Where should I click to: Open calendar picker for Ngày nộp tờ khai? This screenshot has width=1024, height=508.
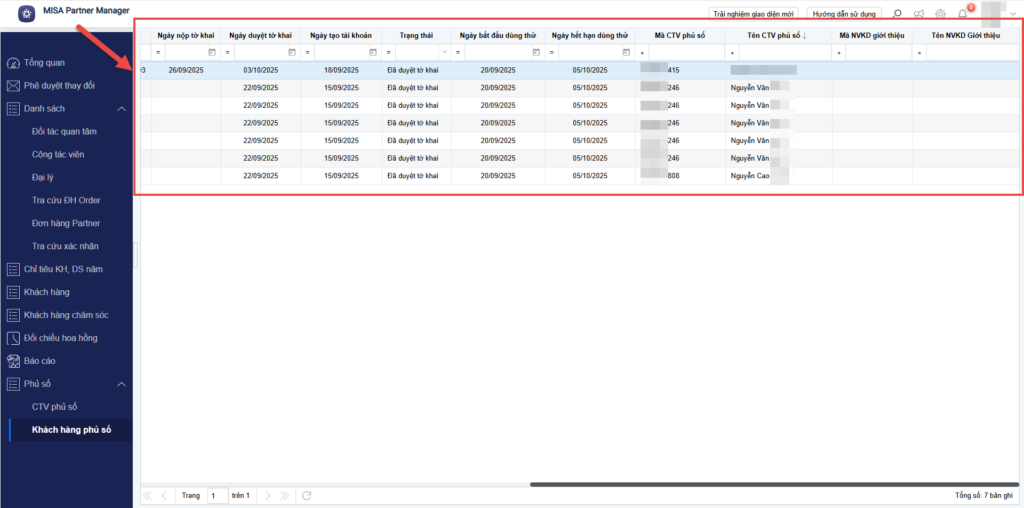(211, 52)
